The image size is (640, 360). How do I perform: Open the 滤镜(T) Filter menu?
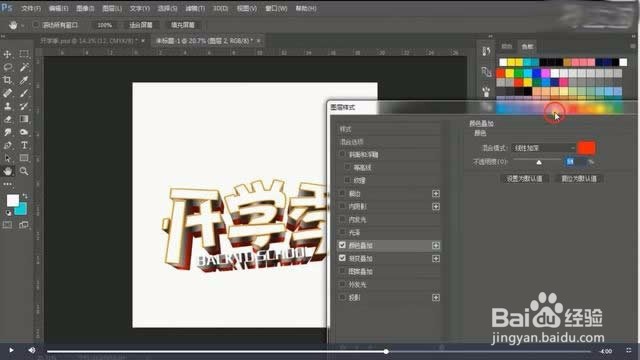[x=195, y=8]
